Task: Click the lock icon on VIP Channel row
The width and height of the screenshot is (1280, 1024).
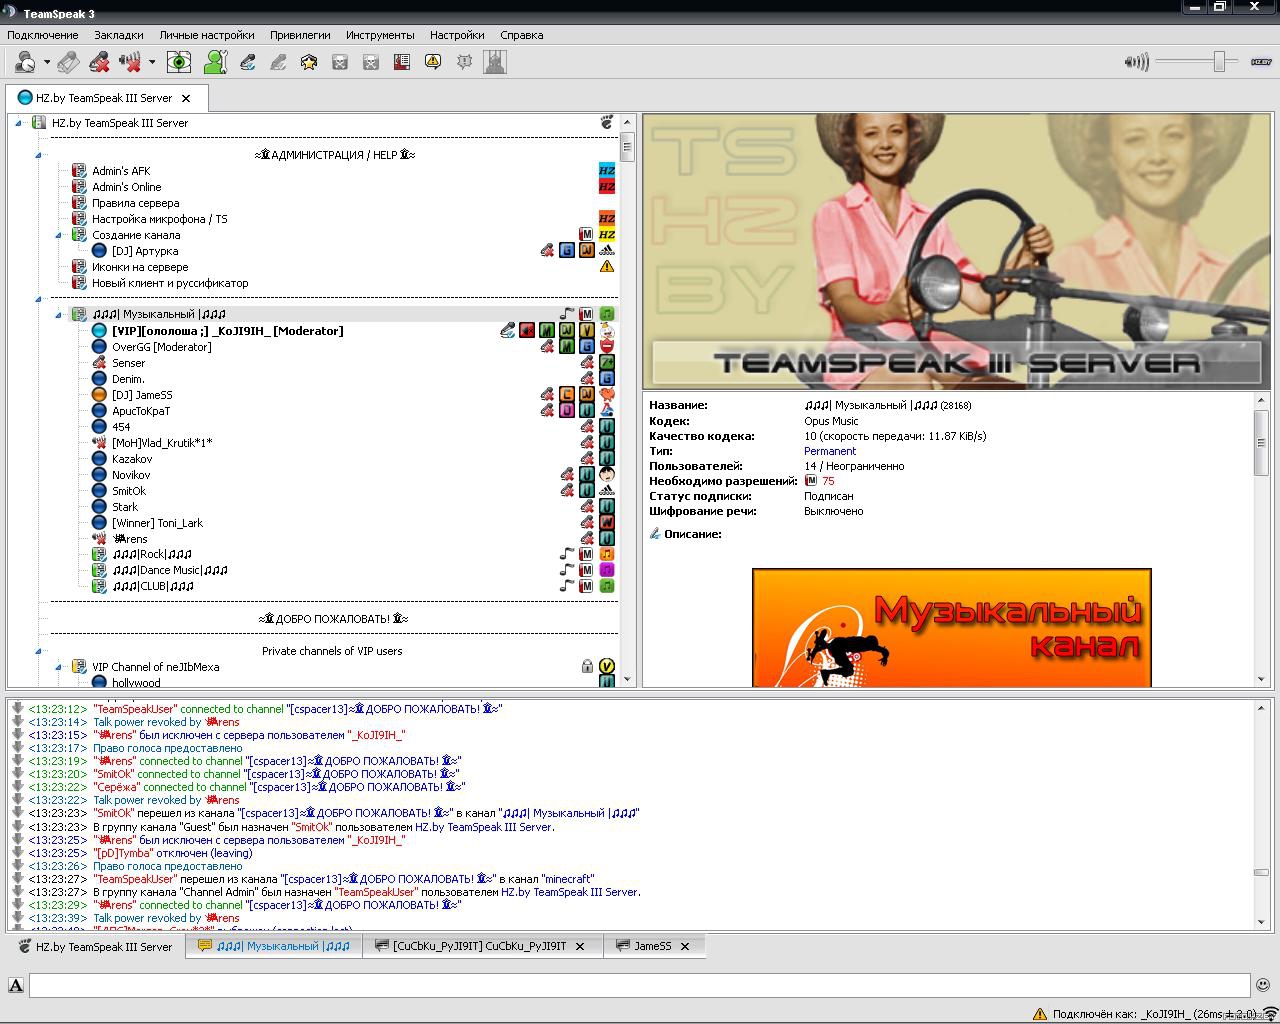Action: coord(587,667)
